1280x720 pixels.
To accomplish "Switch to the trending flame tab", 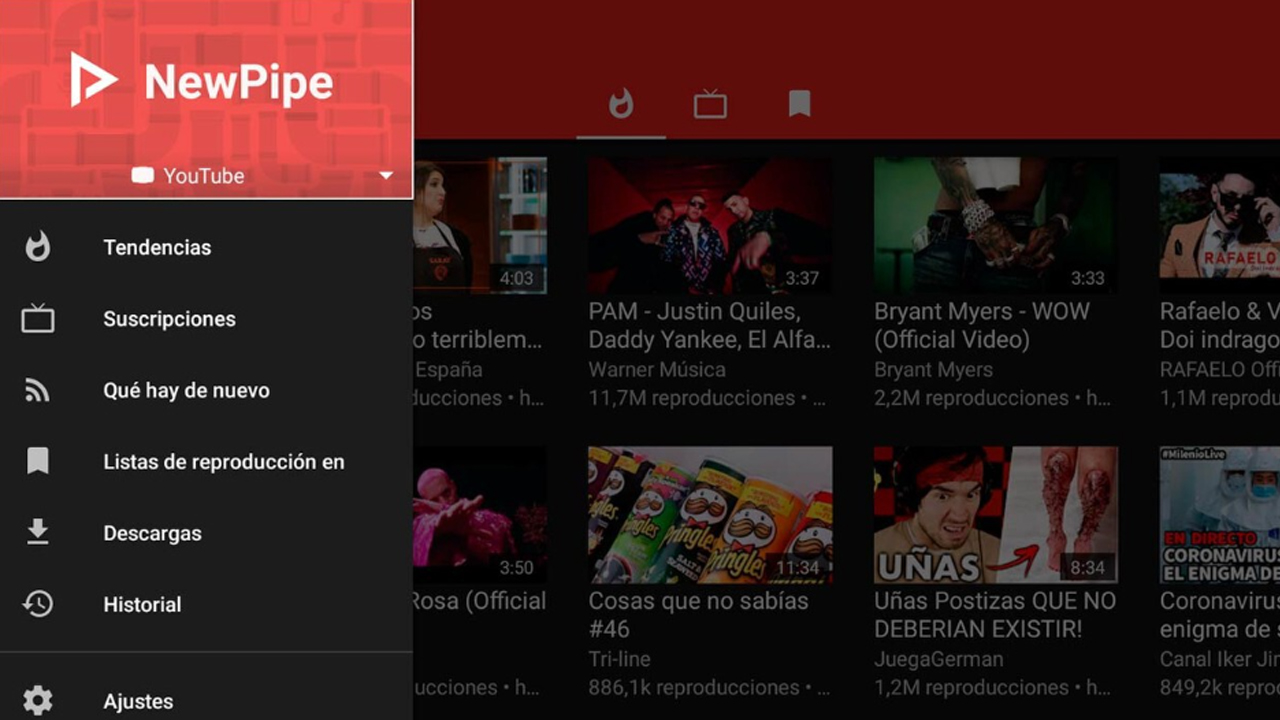I will tap(621, 104).
